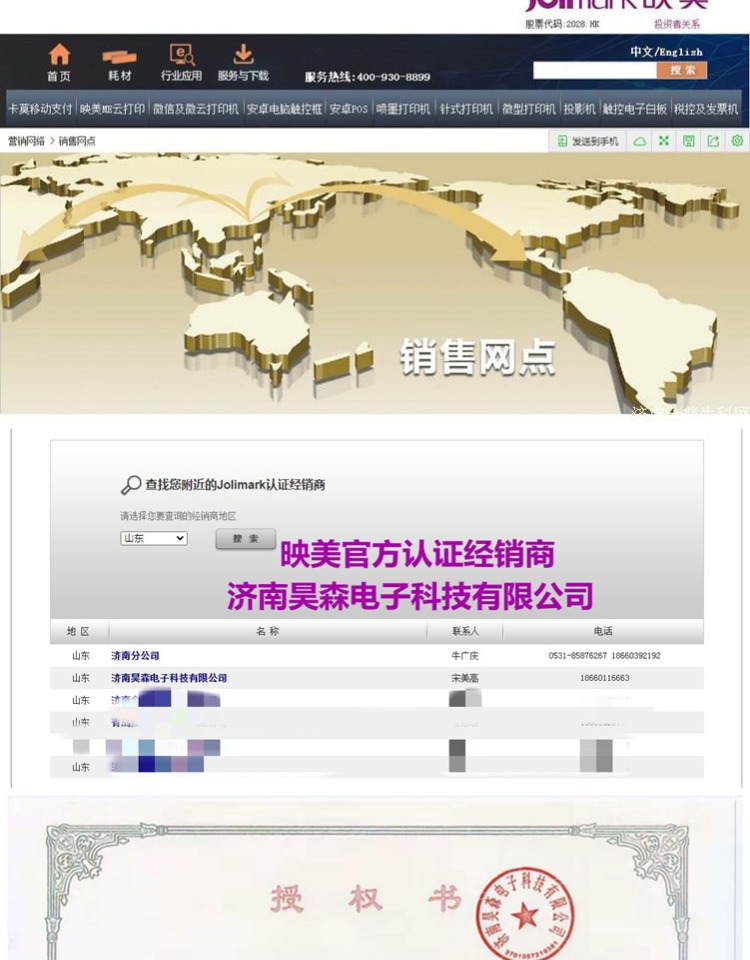Click the save disk icon in toolbar

coord(689,141)
